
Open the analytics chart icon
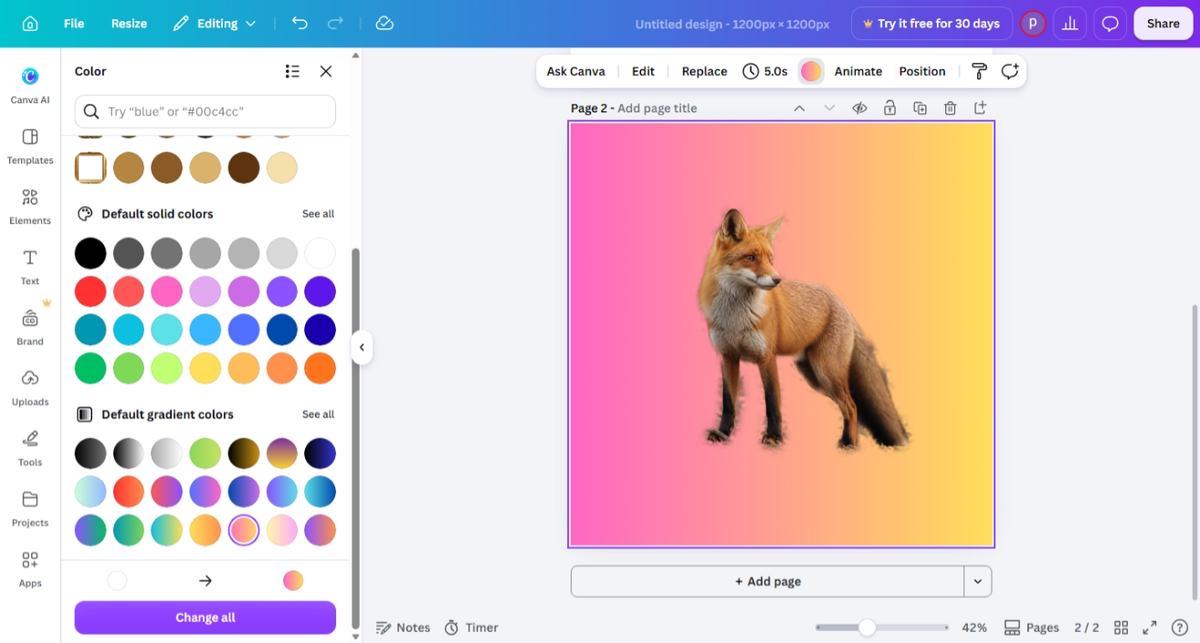[x=1070, y=23]
